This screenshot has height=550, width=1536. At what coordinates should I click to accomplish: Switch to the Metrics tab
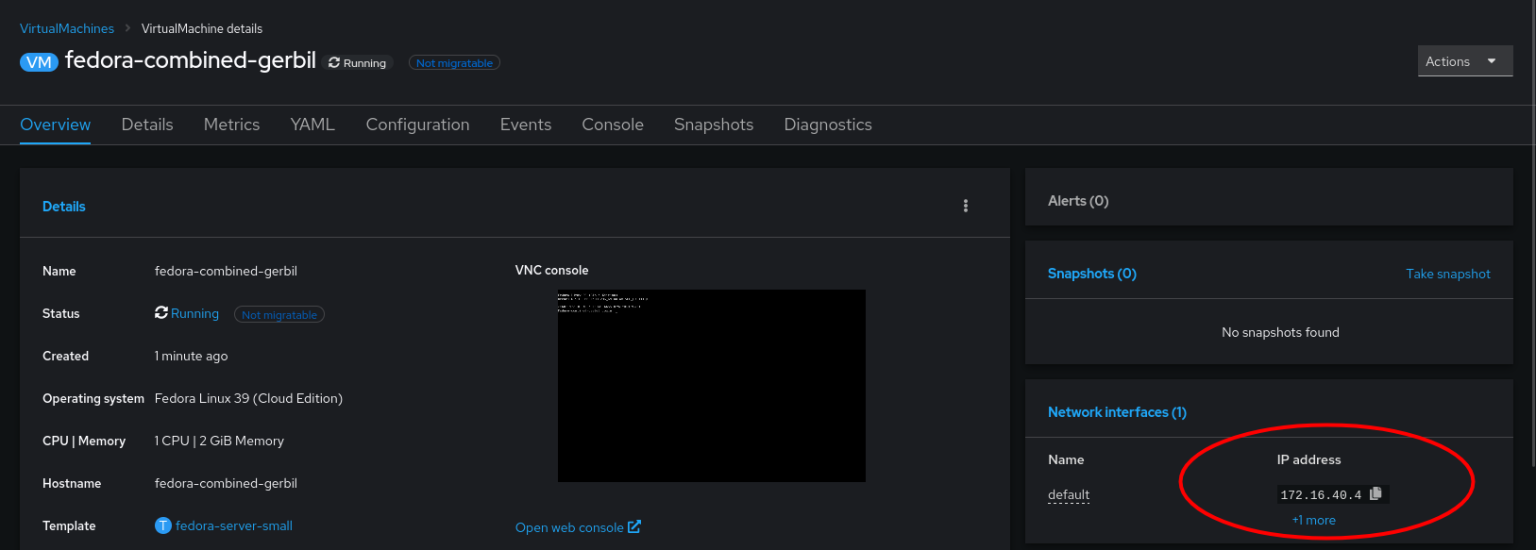click(232, 125)
